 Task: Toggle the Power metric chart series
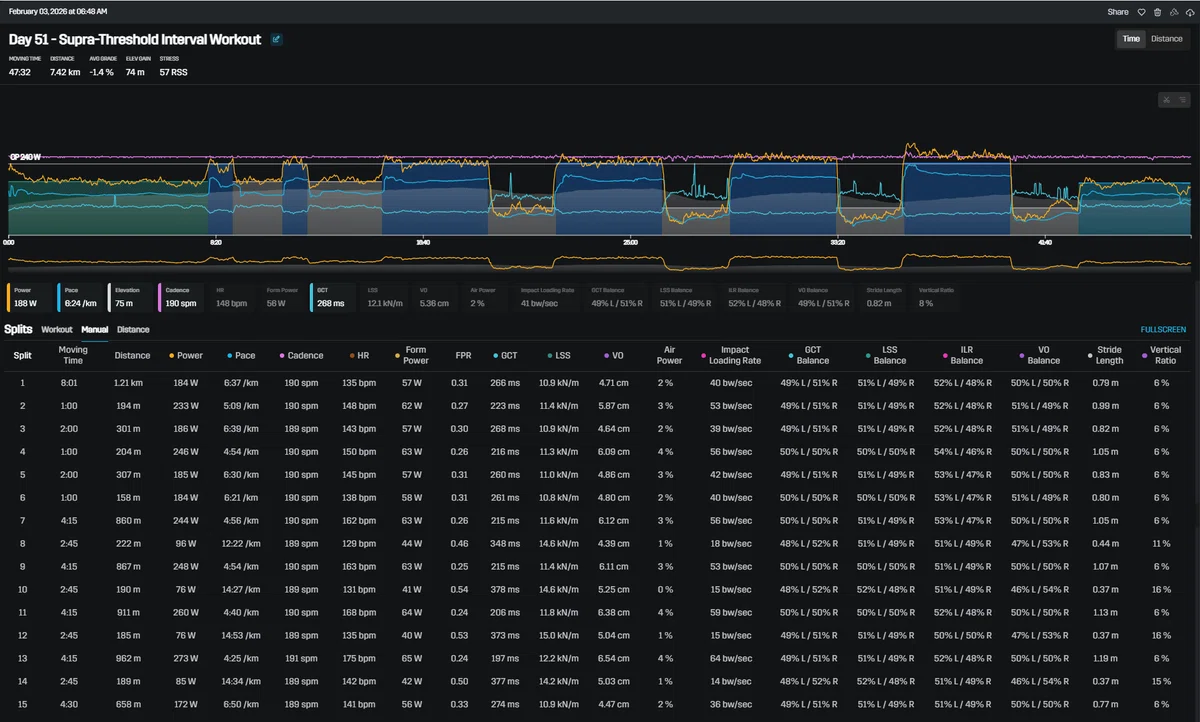[x=31, y=296]
